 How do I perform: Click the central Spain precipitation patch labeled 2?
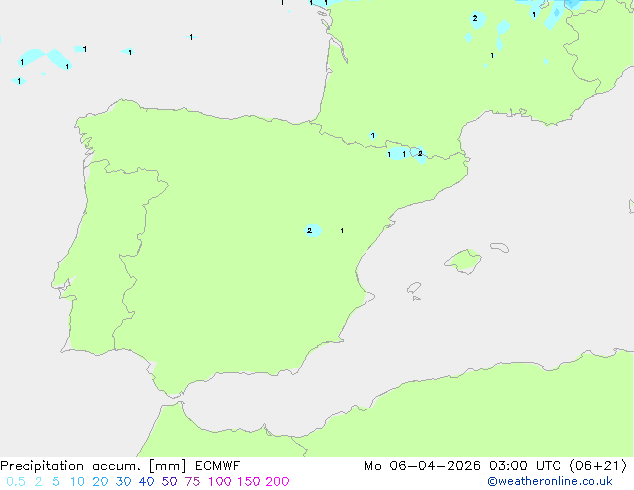pos(313,230)
